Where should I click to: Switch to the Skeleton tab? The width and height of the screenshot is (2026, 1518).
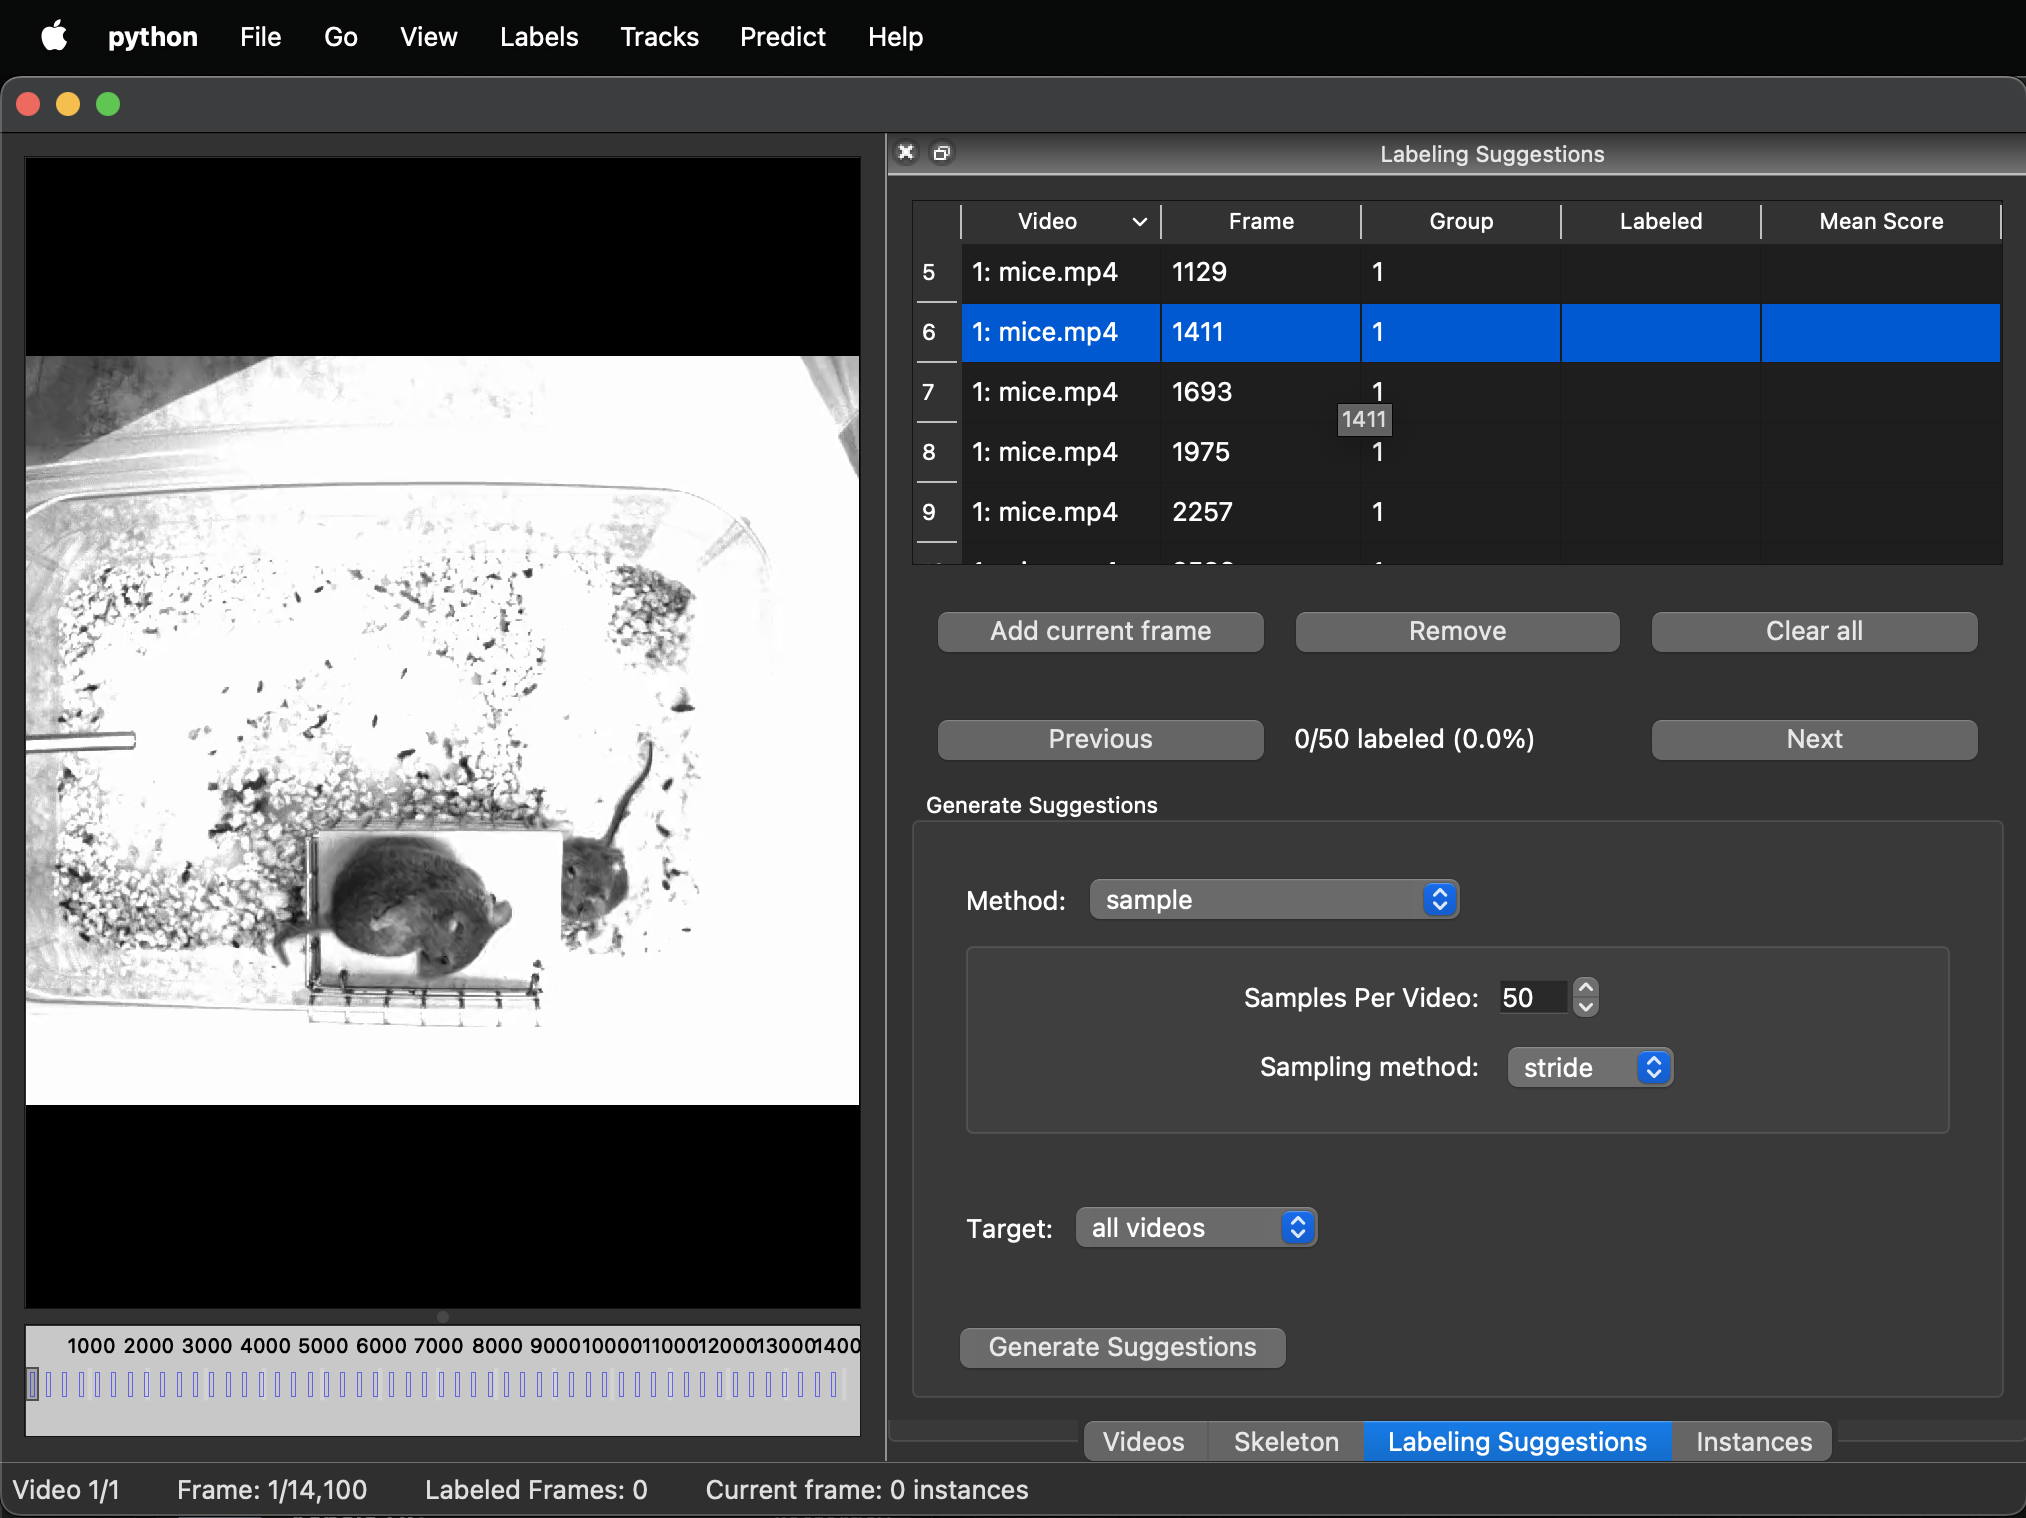[x=1286, y=1441]
